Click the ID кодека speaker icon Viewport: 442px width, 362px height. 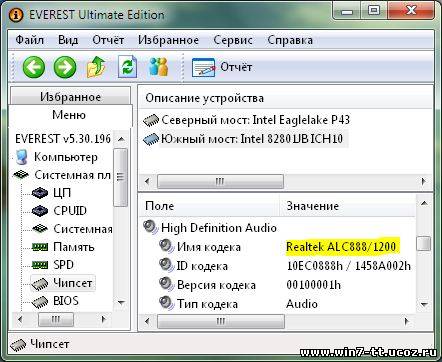click(166, 265)
